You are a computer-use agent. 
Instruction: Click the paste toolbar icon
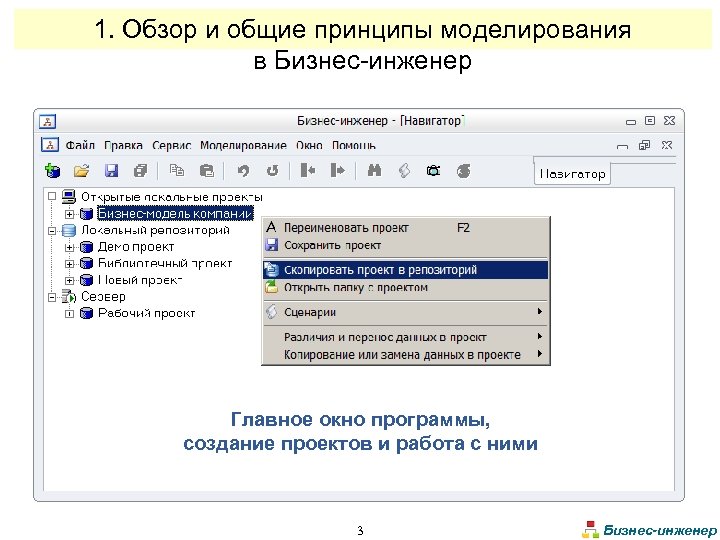click(x=207, y=171)
